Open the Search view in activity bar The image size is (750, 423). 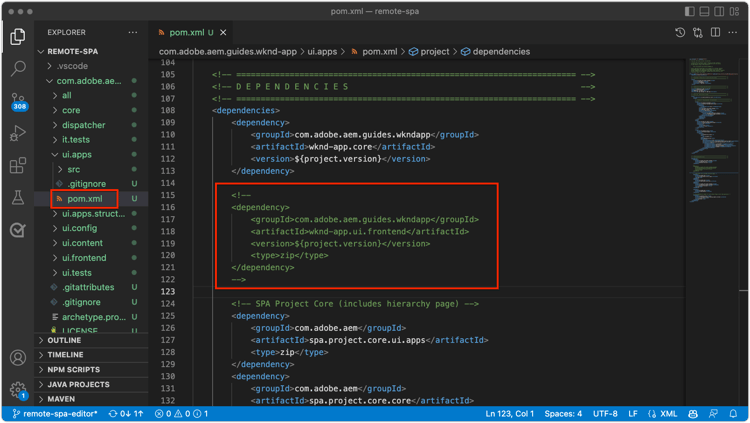coord(18,69)
